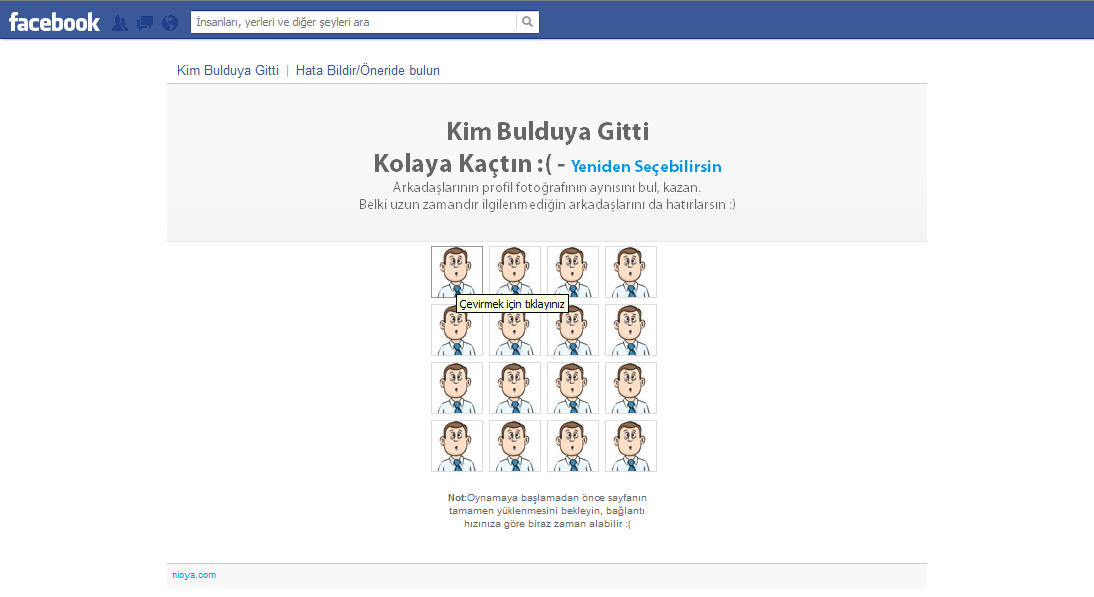The width and height of the screenshot is (1094, 597).
Task: Flip the first card in top row
Action: 457,272
